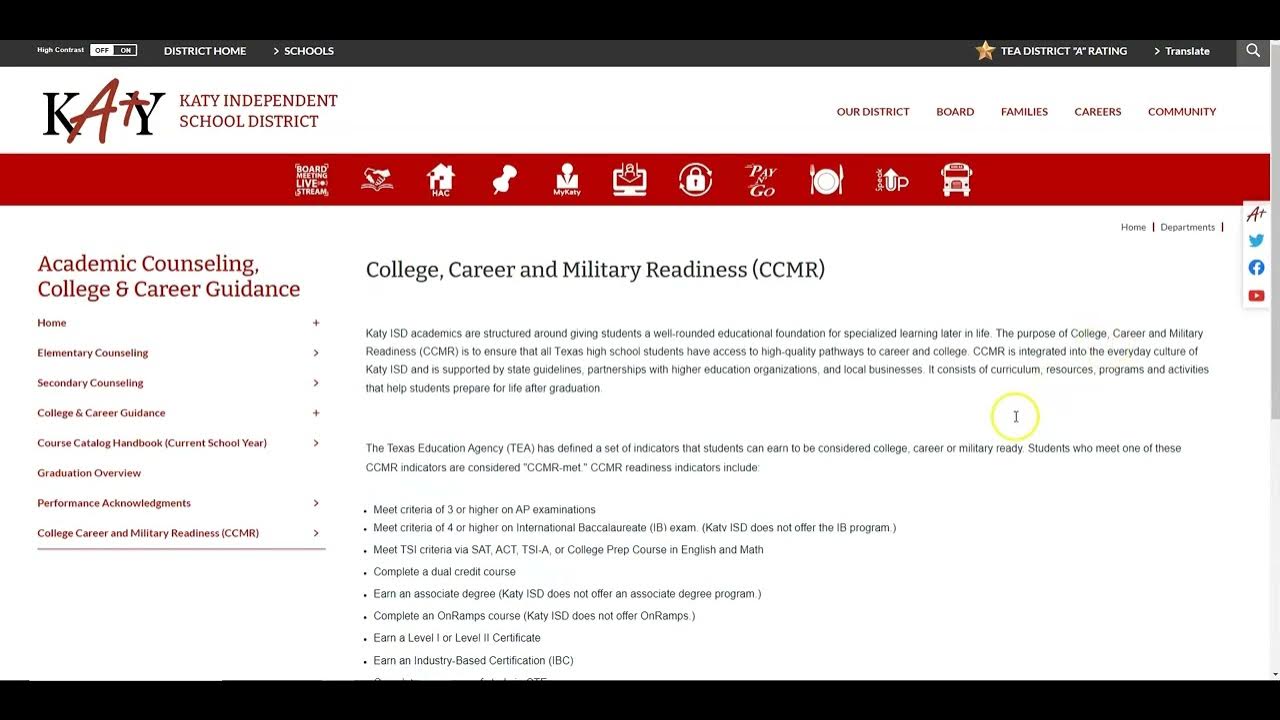
Task: Click the Departments breadcrumb link
Action: tap(1187, 227)
